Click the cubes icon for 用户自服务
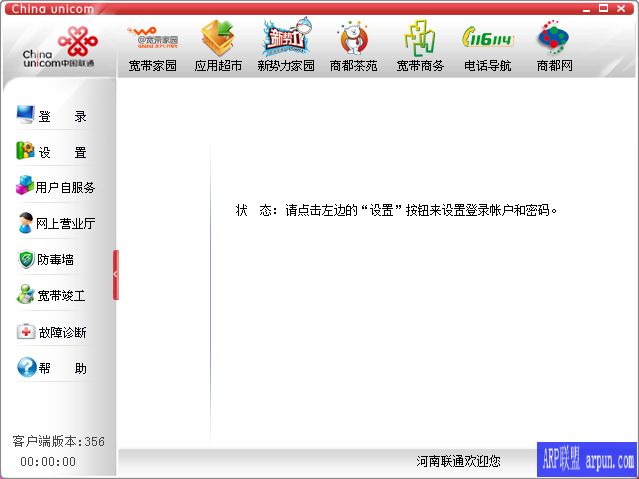Image resolution: width=639 pixels, height=479 pixels. click(25, 185)
